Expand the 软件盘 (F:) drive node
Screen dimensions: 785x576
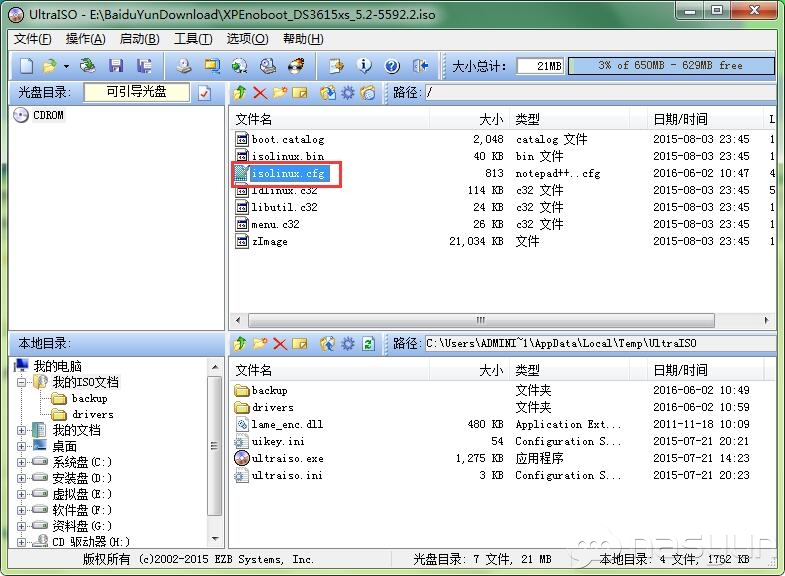[x=22, y=510]
